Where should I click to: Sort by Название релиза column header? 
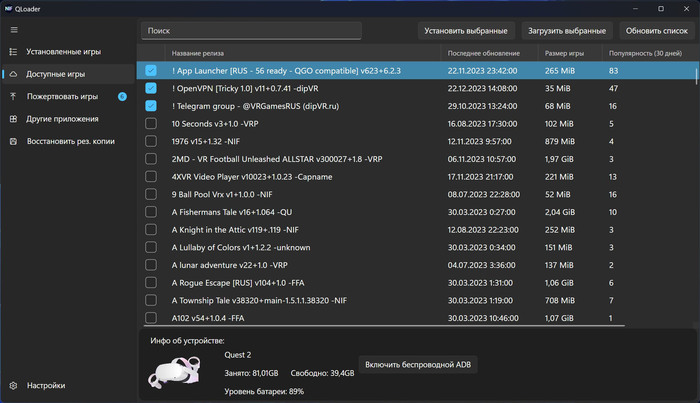pyautogui.click(x=200, y=52)
